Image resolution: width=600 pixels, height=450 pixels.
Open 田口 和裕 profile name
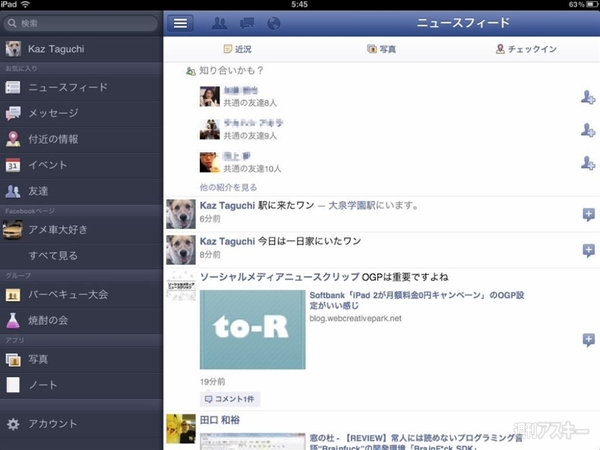(x=220, y=420)
